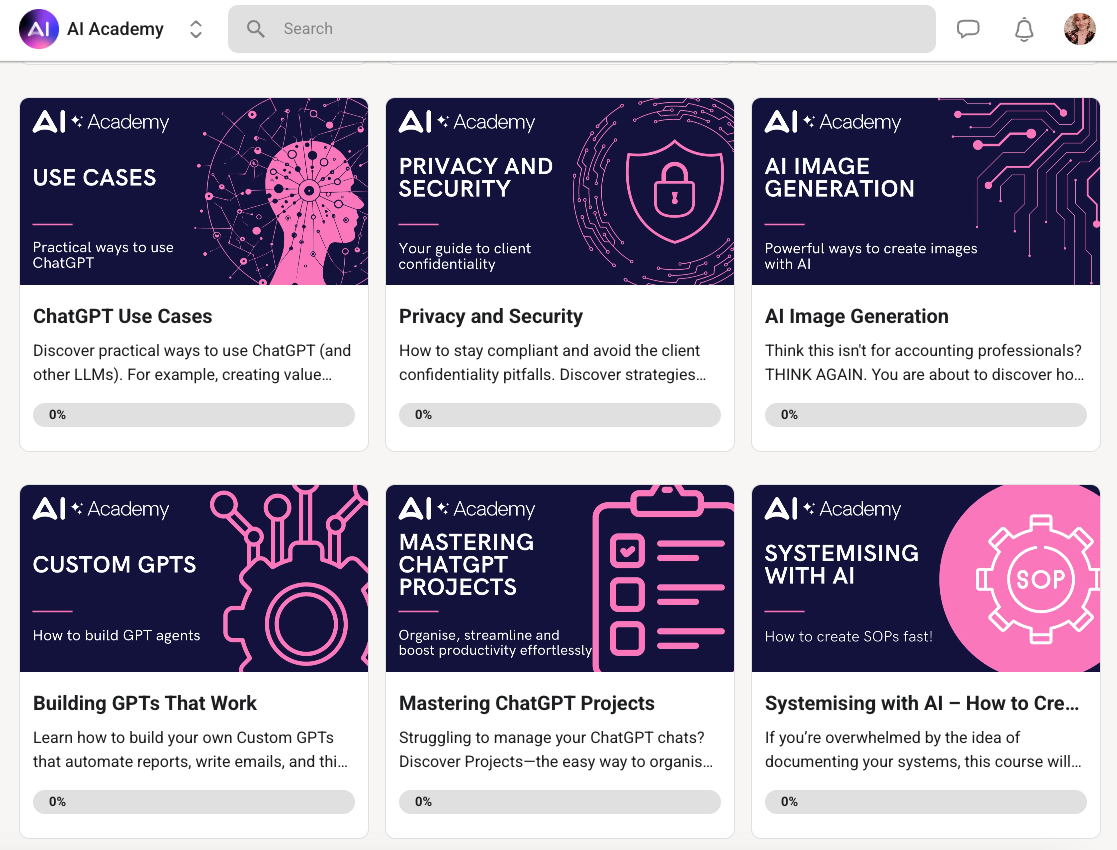Click the Building GPTs That Work title
The image size is (1117, 850).
145,703
